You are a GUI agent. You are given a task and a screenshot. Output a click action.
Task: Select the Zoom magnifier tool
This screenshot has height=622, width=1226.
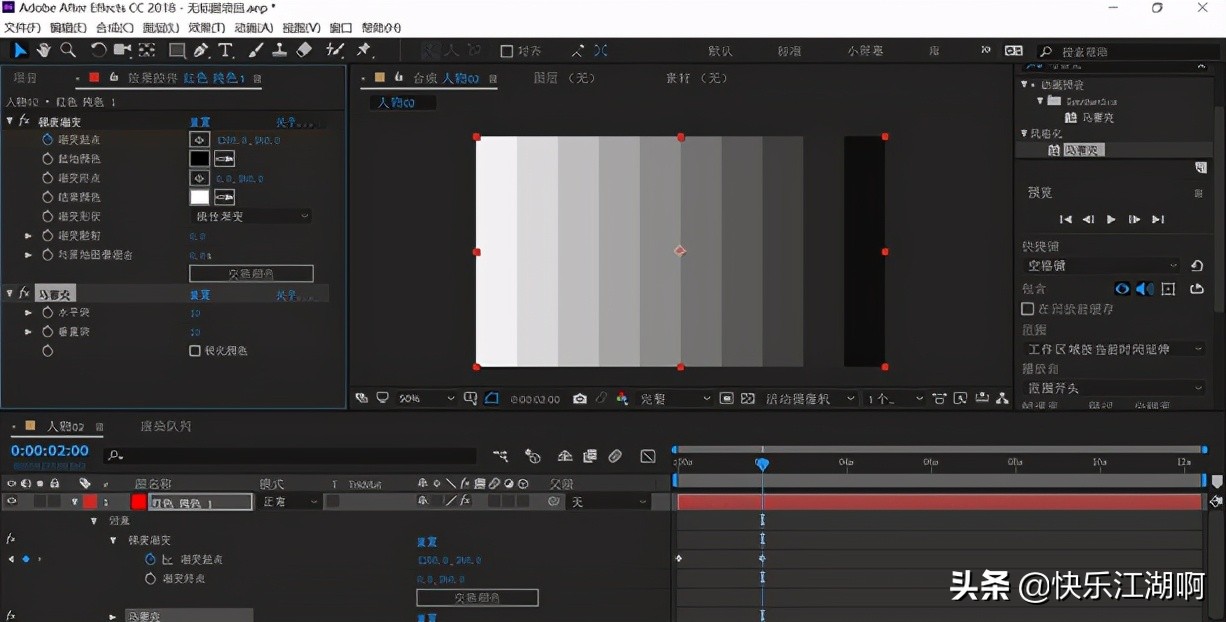tap(68, 50)
